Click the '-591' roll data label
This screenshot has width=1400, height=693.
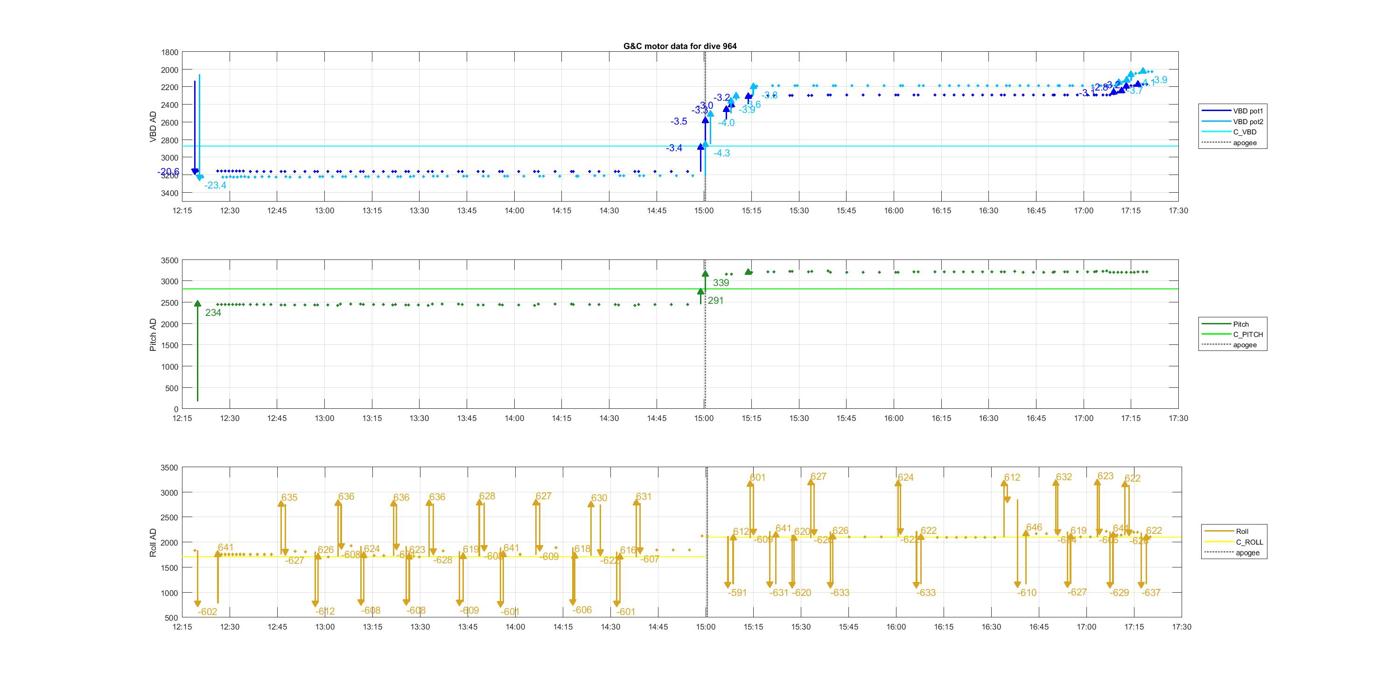pyautogui.click(x=737, y=593)
